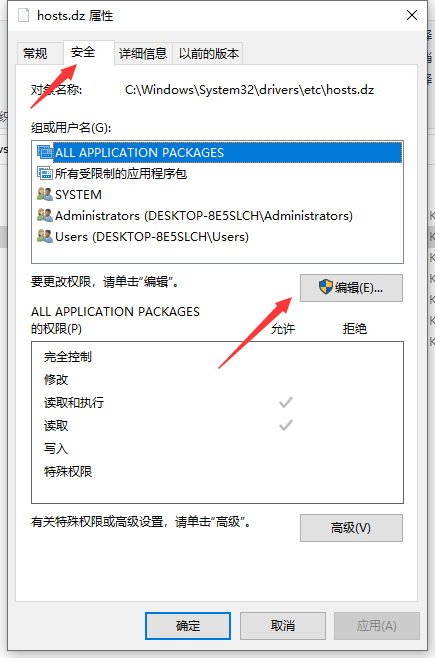The width and height of the screenshot is (435, 658).
Task: Switch to the 以前的版本 tab
Action: [x=208, y=54]
